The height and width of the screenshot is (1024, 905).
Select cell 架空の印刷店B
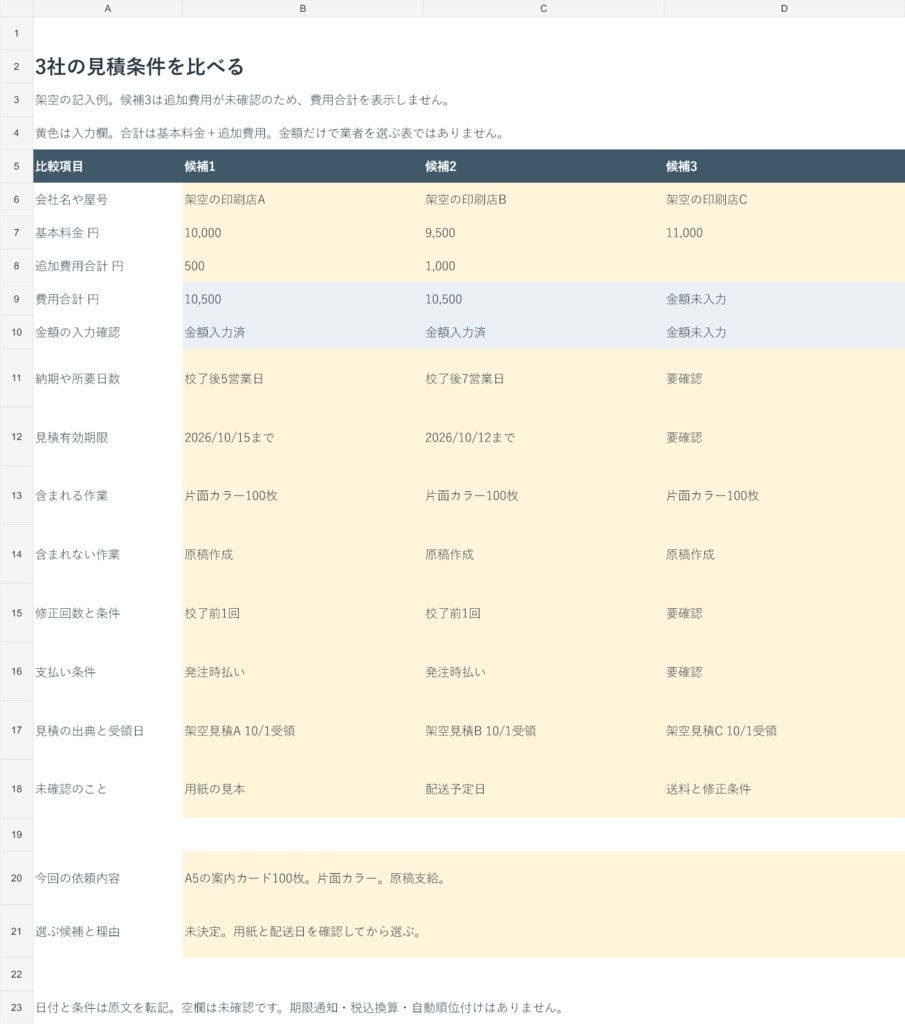(x=544, y=200)
